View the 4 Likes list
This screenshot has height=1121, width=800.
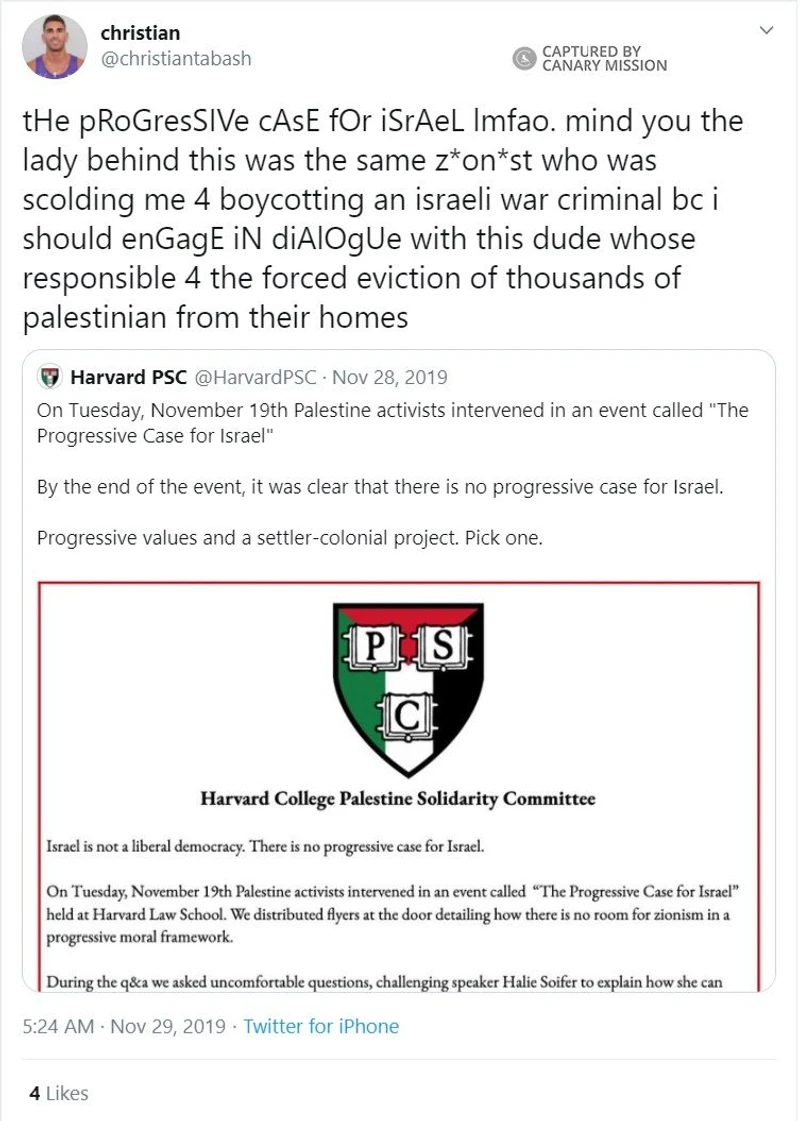(59, 1093)
